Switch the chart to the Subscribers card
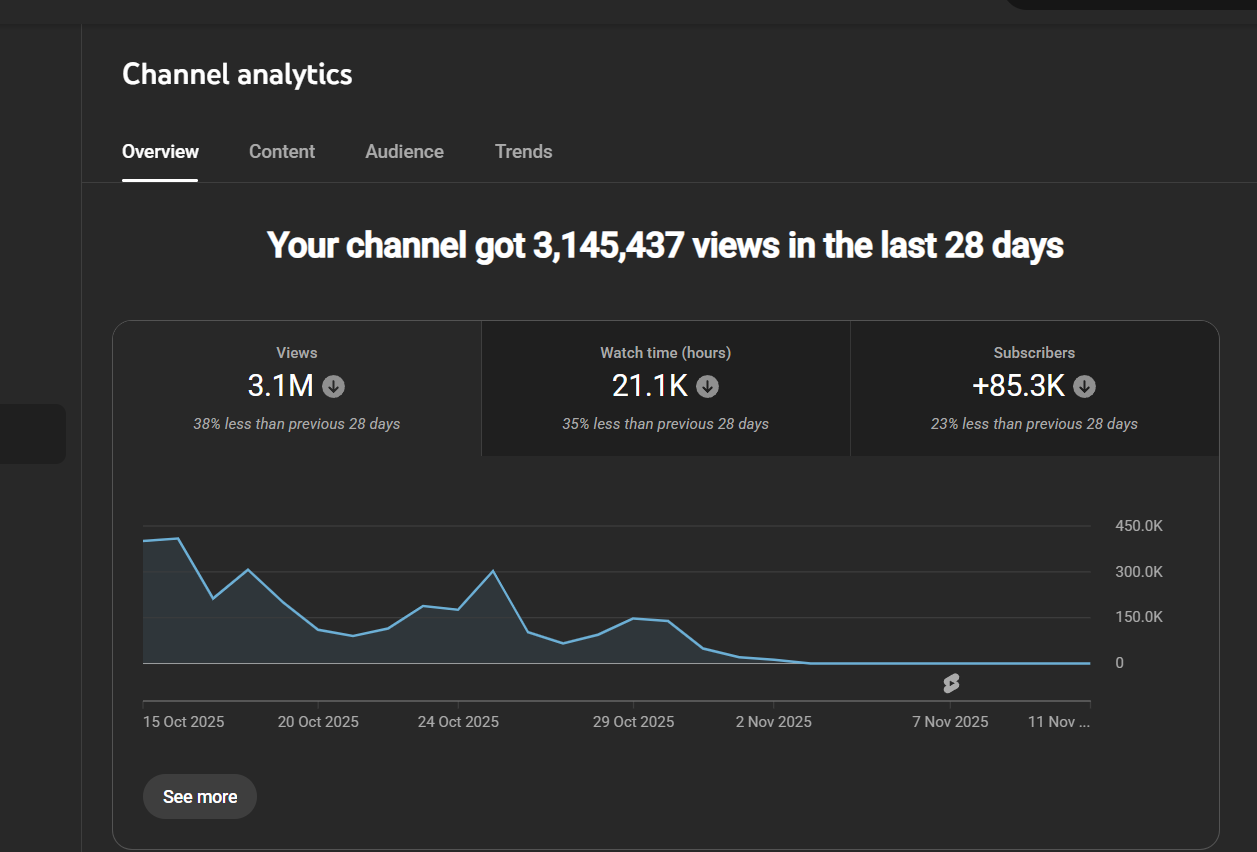This screenshot has height=852, width=1257. coord(1034,389)
